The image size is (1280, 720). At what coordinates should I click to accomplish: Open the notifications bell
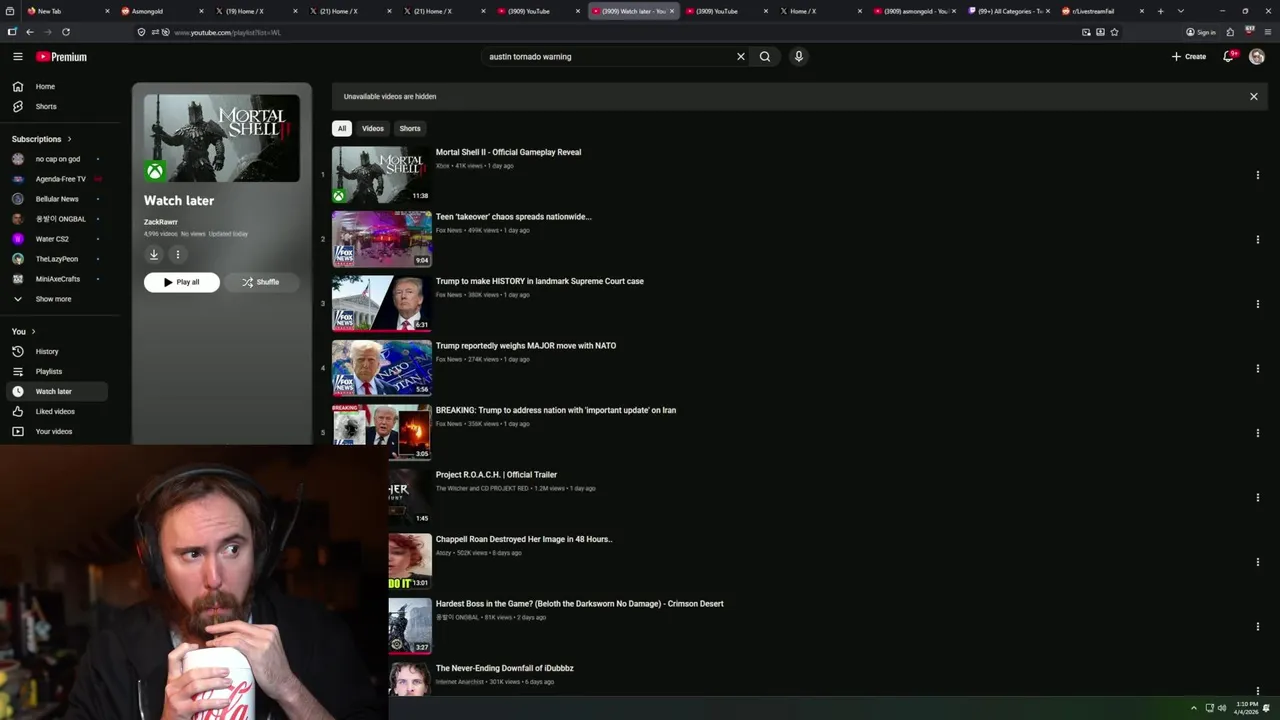point(1228,57)
